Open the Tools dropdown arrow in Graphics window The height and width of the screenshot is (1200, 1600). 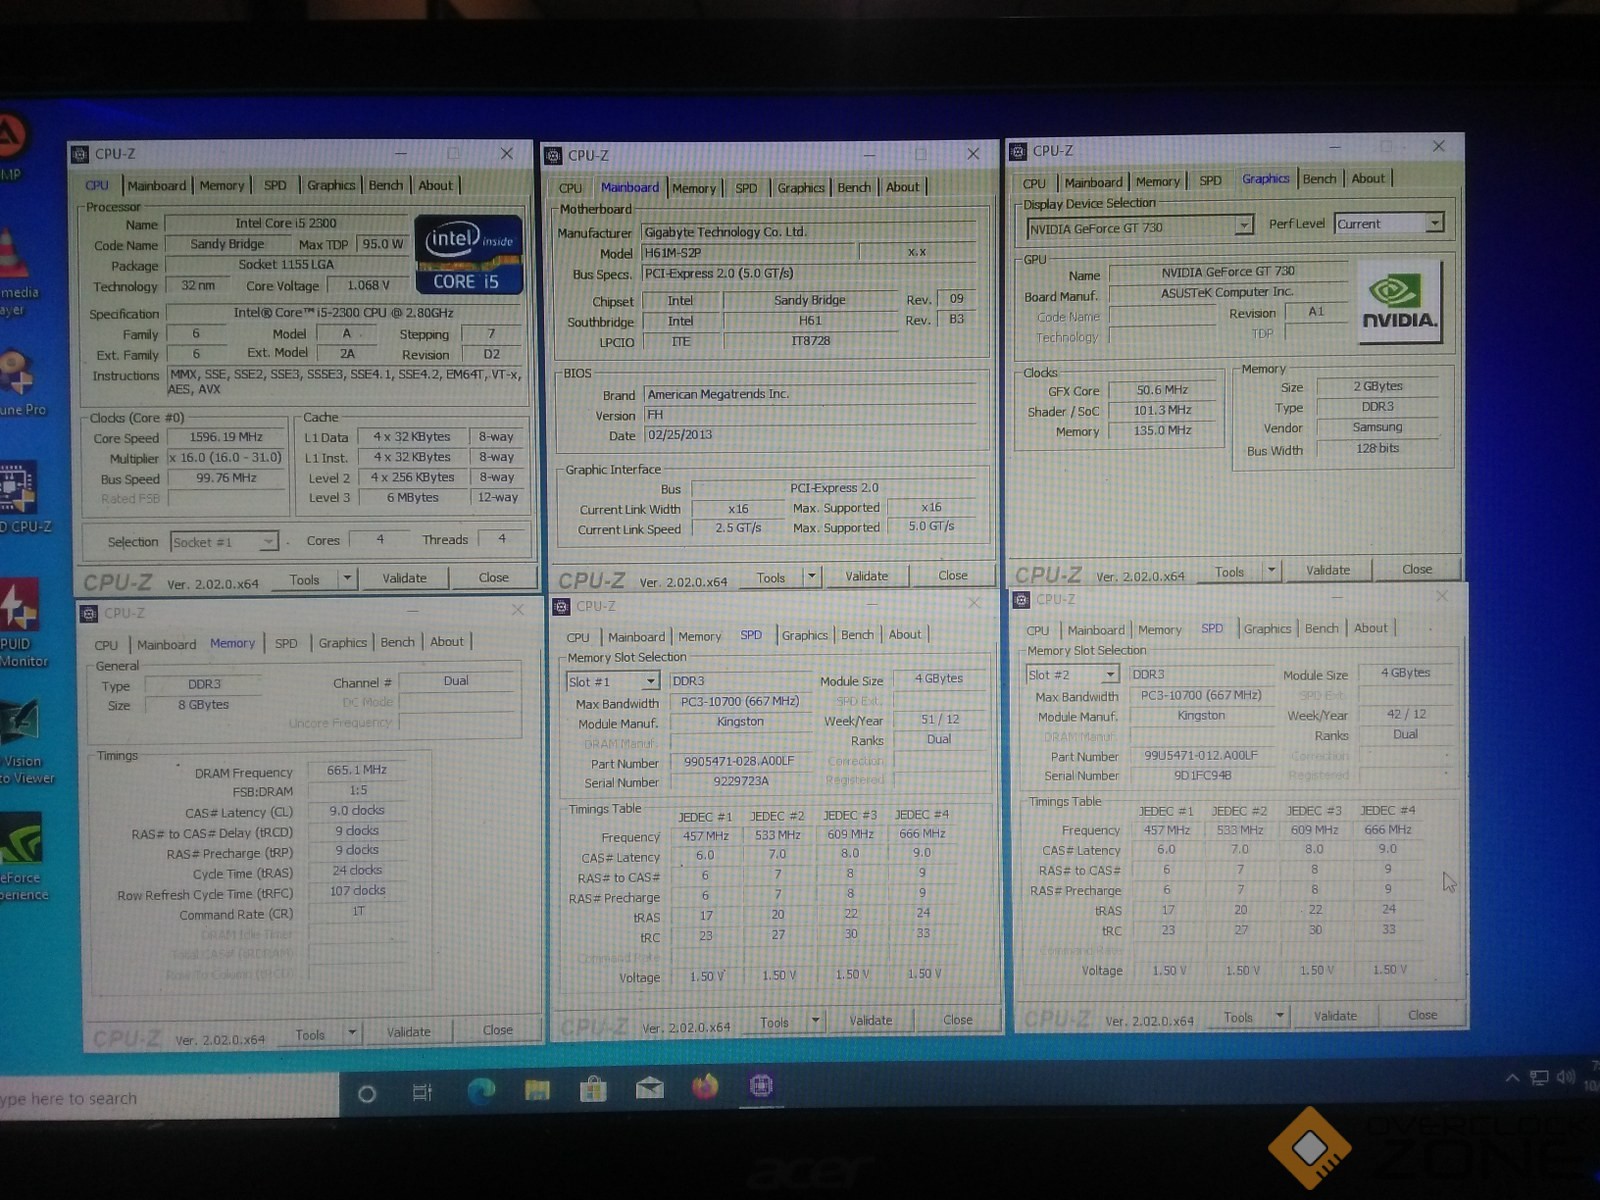[x=1271, y=570]
